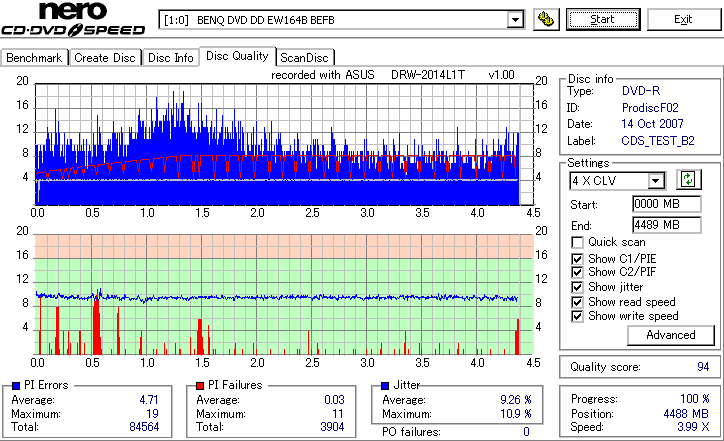Click the Nero CD-DVD Speed logo

(x=73, y=19)
